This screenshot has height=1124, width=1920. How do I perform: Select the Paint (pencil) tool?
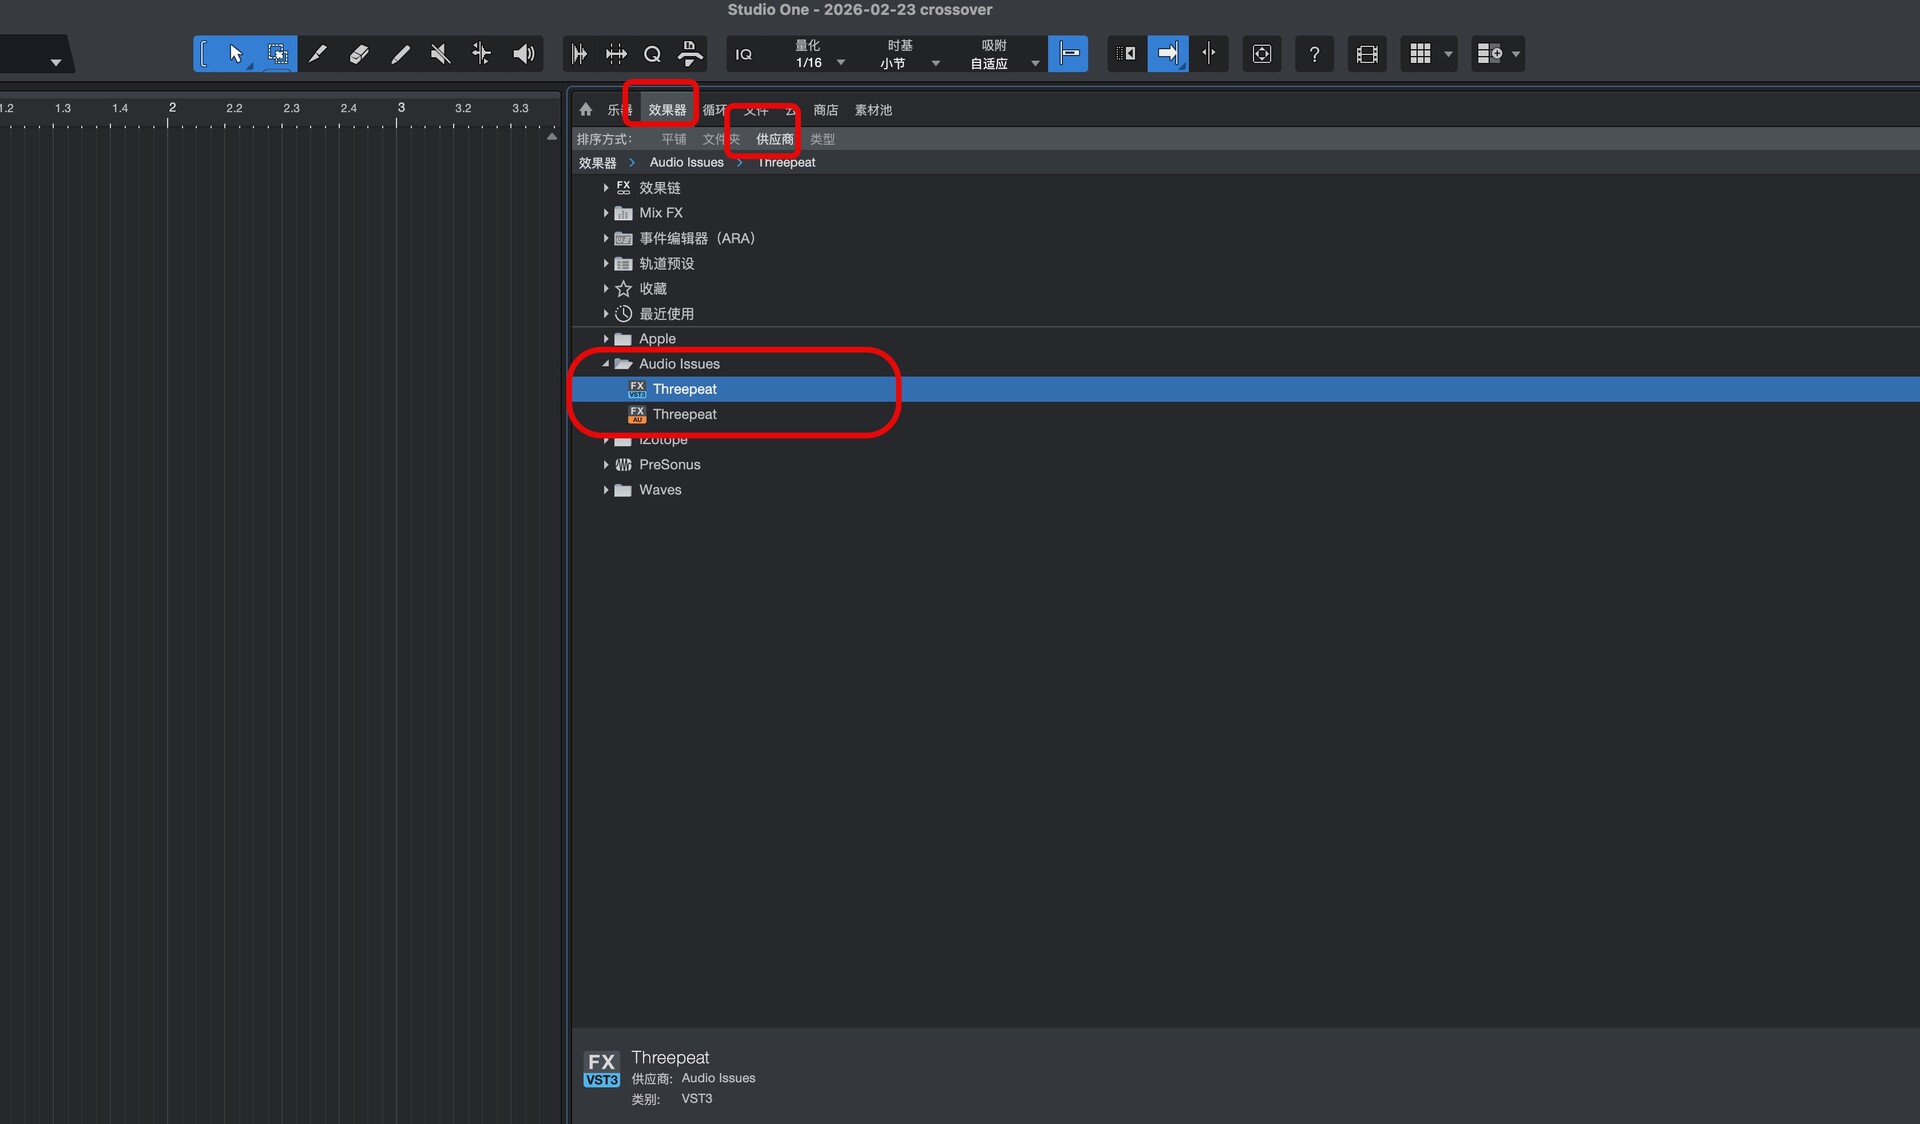click(x=400, y=54)
